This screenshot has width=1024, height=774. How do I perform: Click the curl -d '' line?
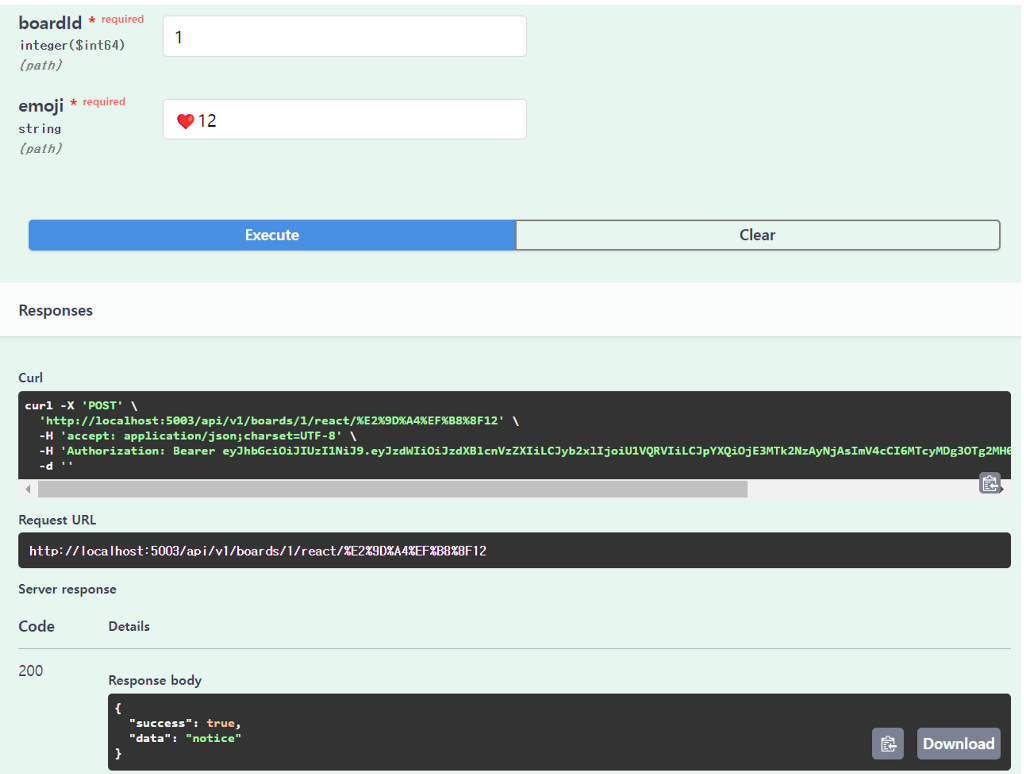pos(56,466)
